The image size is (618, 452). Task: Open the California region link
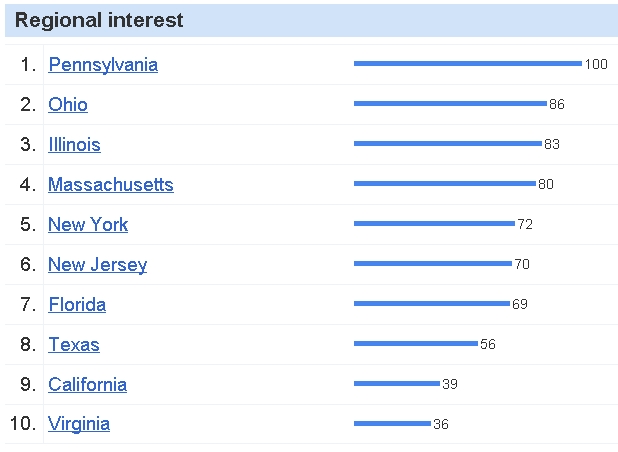point(87,385)
